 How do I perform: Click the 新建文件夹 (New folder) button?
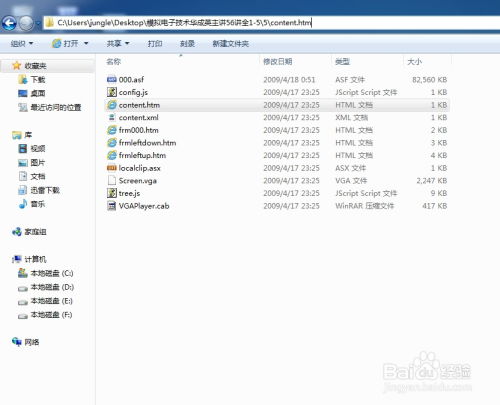[x=231, y=44]
